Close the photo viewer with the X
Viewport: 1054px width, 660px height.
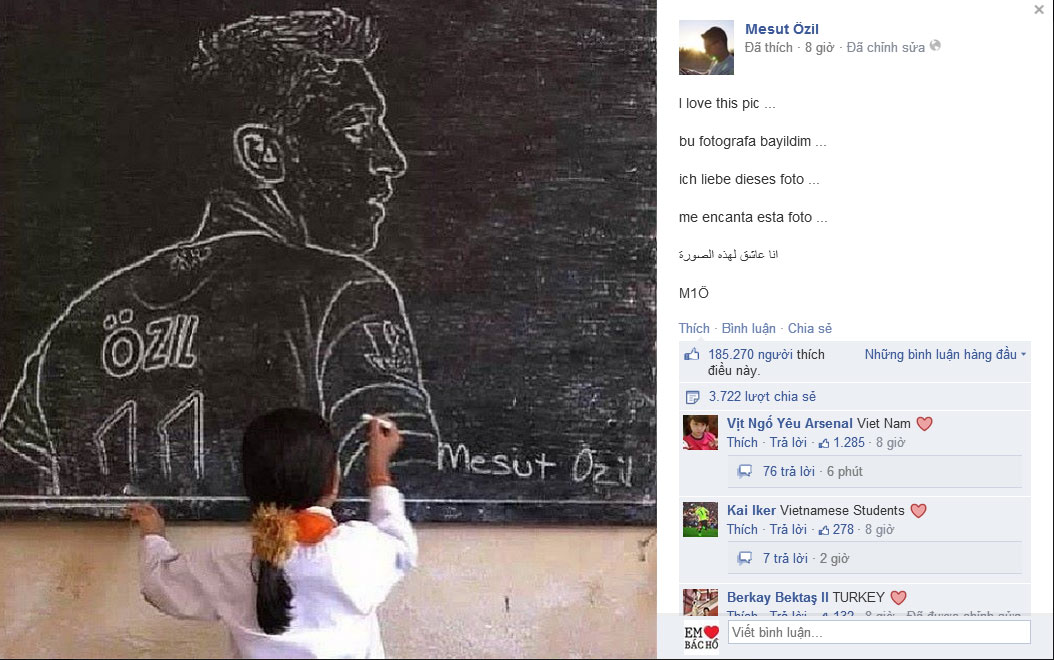click(1039, 9)
